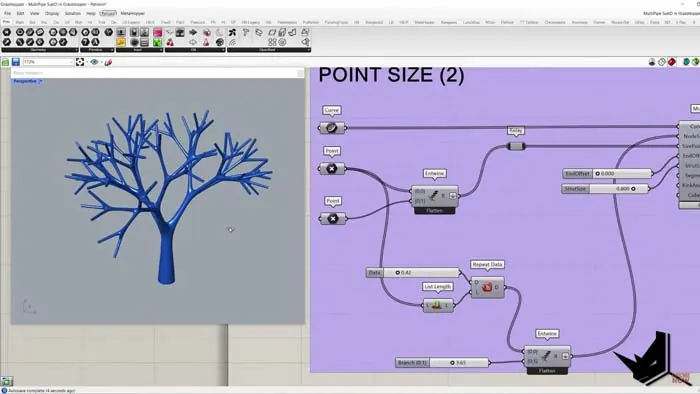The height and width of the screenshot is (394, 700).
Task: Select the red flask icon in Util group
Action: 206,42
